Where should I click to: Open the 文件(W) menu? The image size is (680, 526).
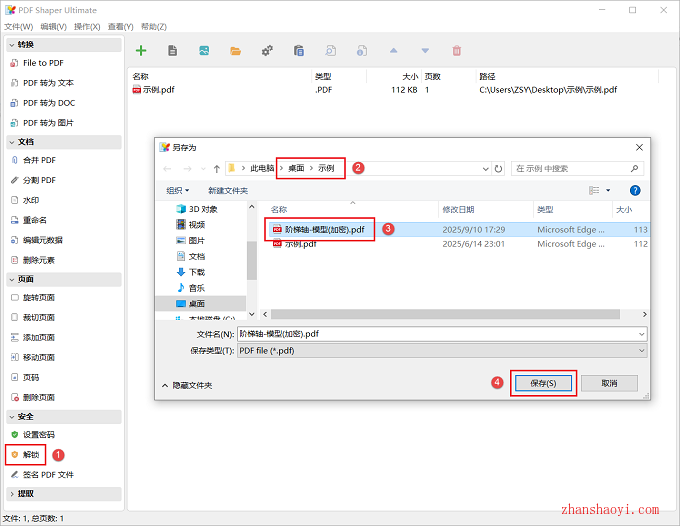19,26
